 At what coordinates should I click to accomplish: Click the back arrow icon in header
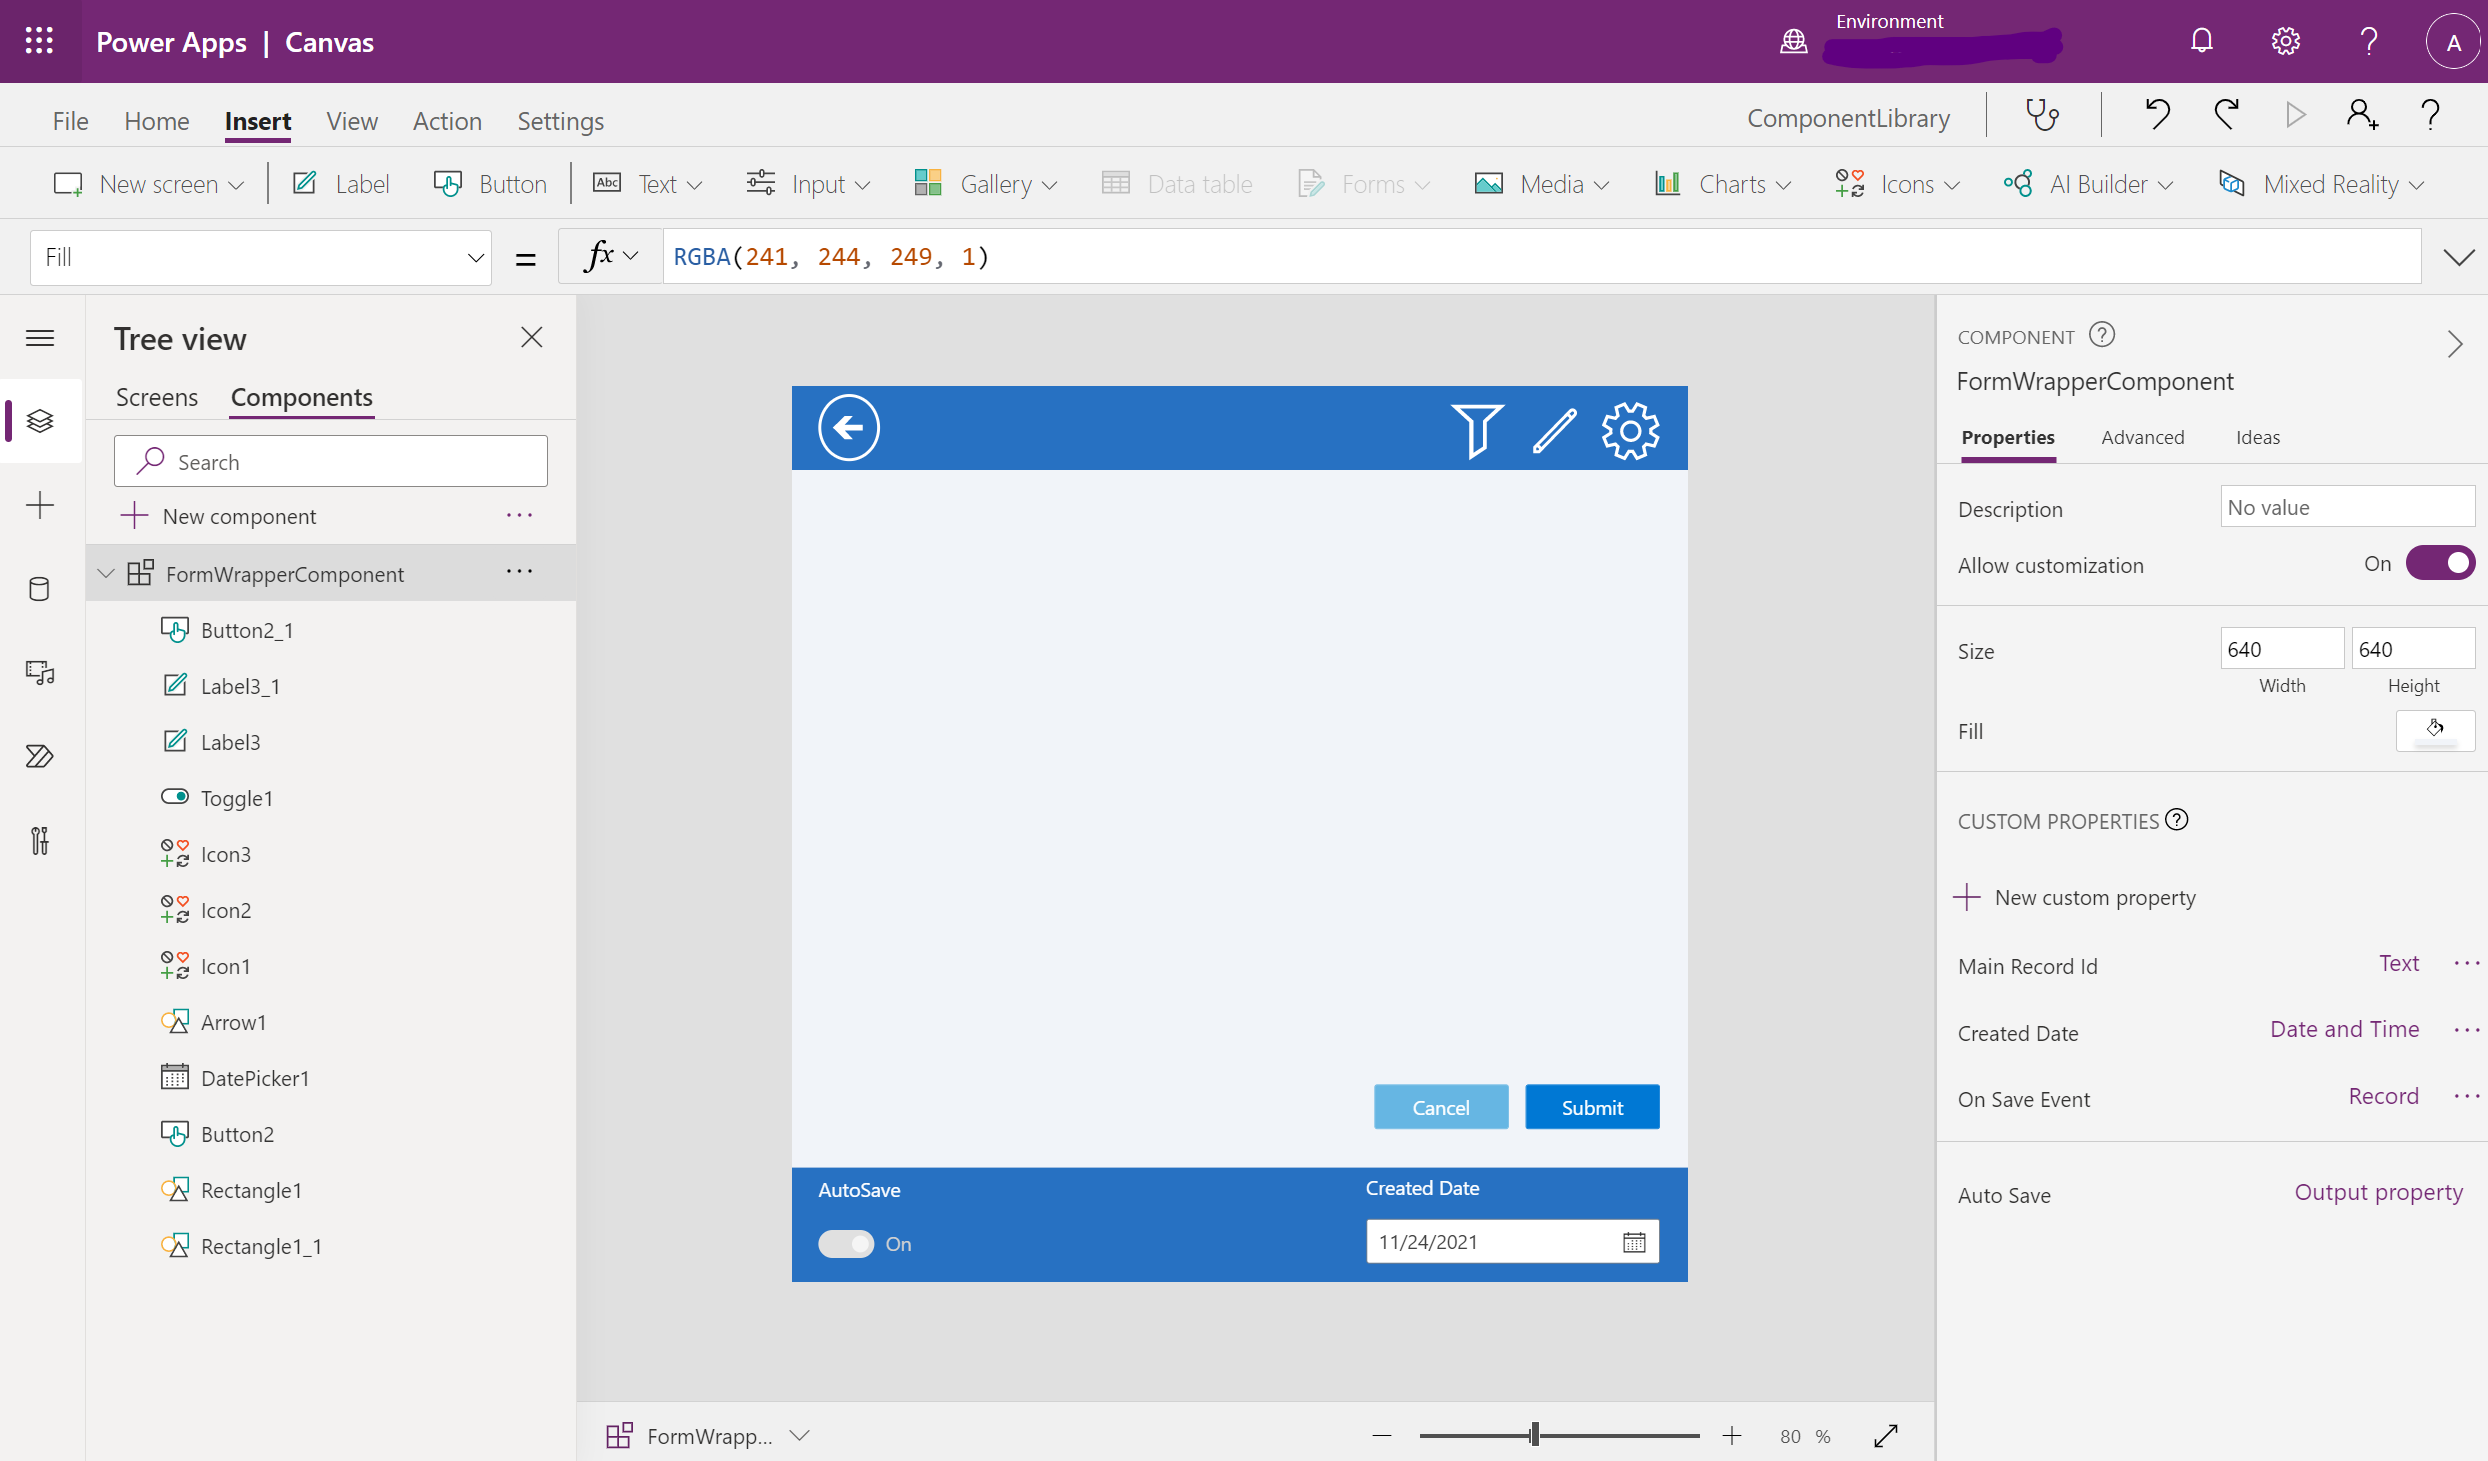pyautogui.click(x=848, y=428)
